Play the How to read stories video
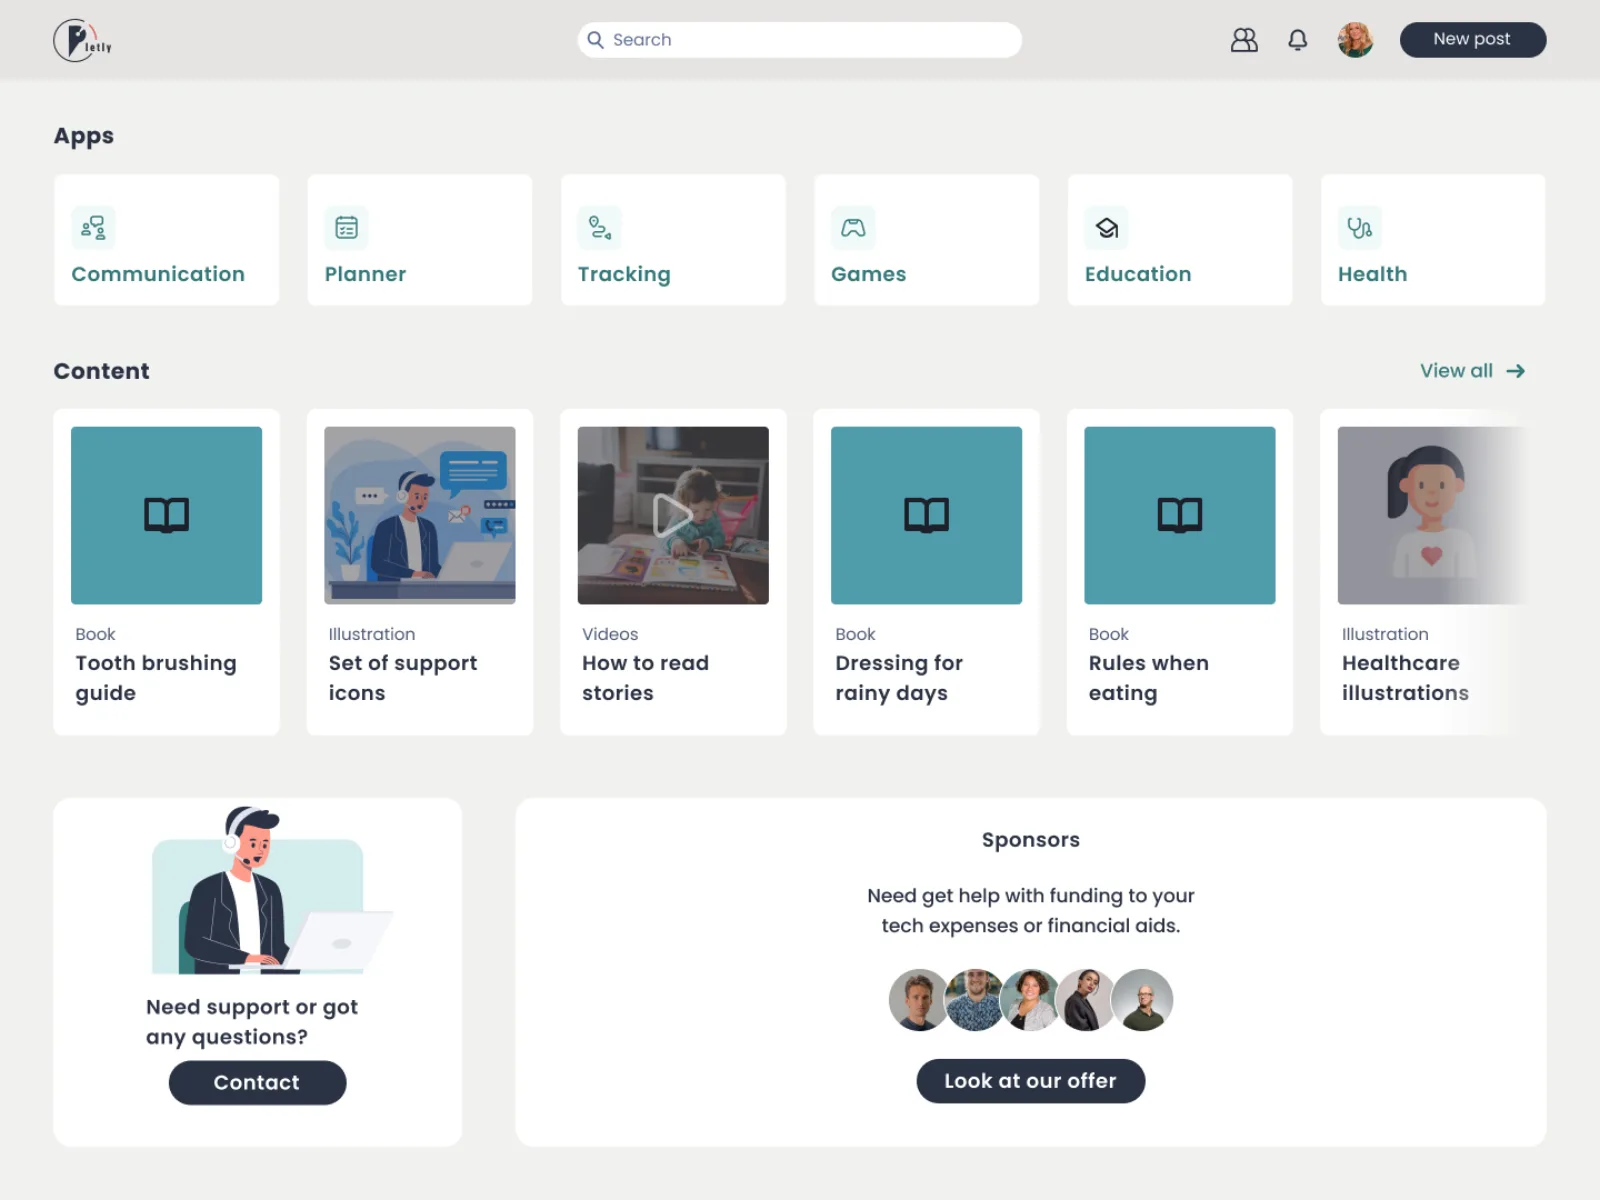Image resolution: width=1600 pixels, height=1200 pixels. 673,516
